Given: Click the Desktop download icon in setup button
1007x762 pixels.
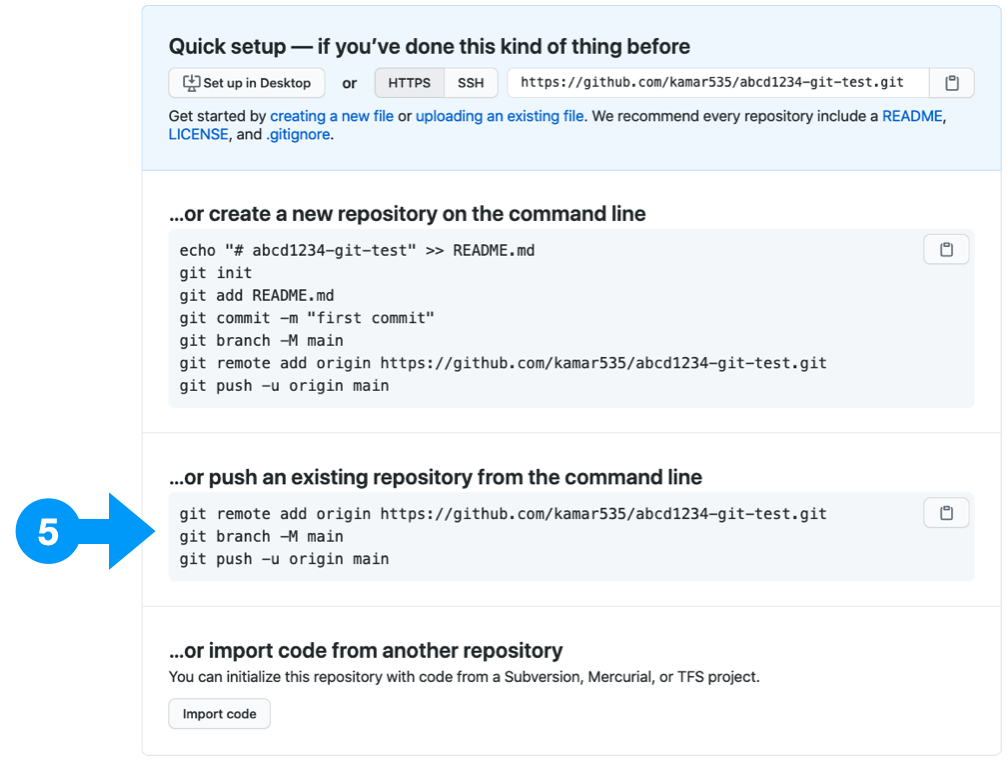Looking at the screenshot, I should (191, 83).
